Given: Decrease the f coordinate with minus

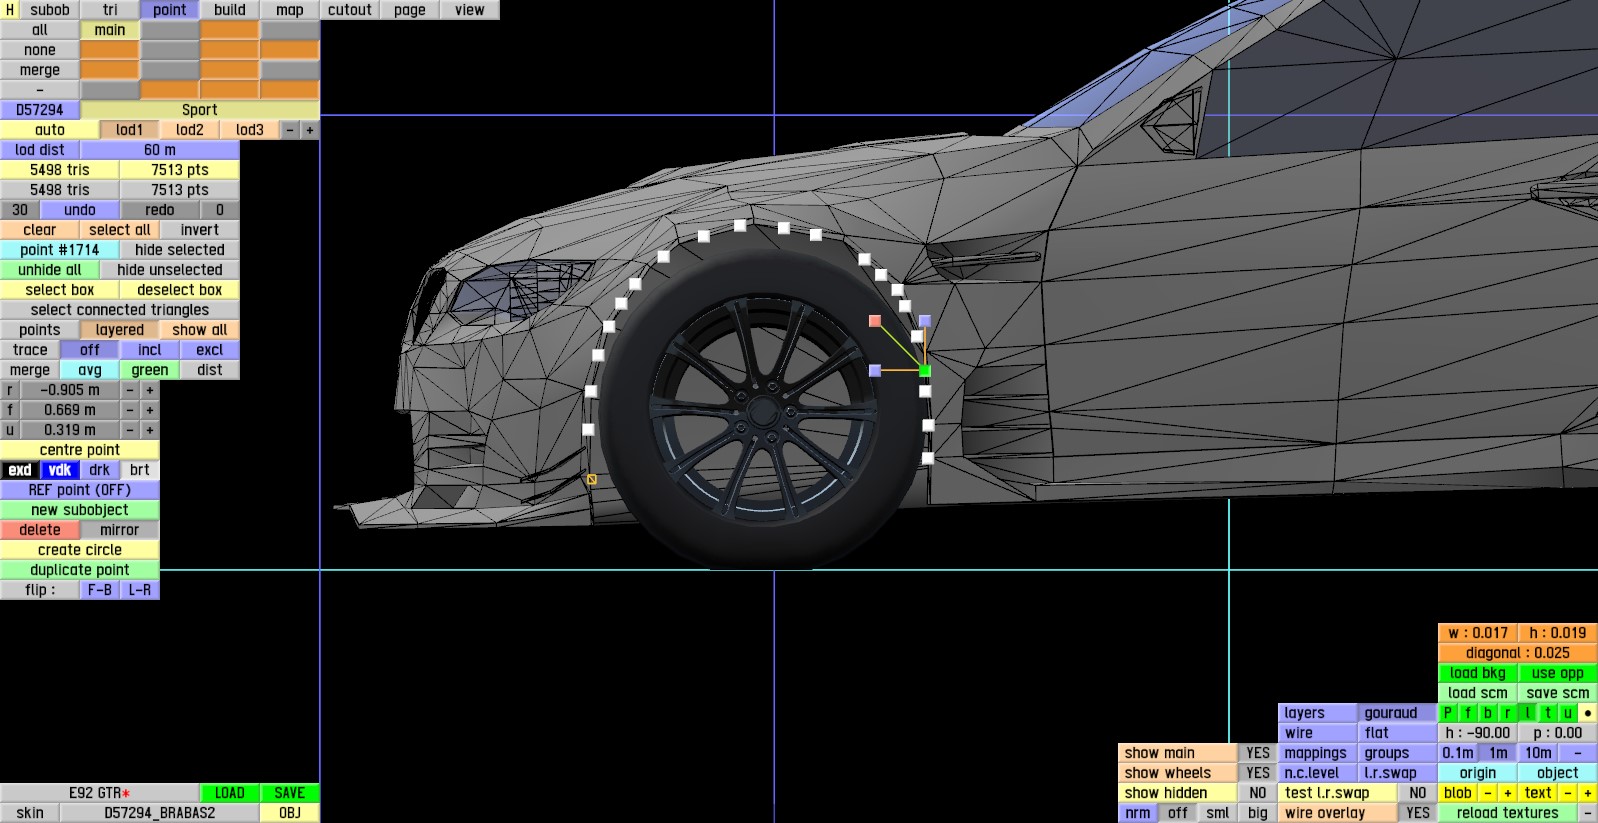Looking at the screenshot, I should pyautogui.click(x=130, y=410).
